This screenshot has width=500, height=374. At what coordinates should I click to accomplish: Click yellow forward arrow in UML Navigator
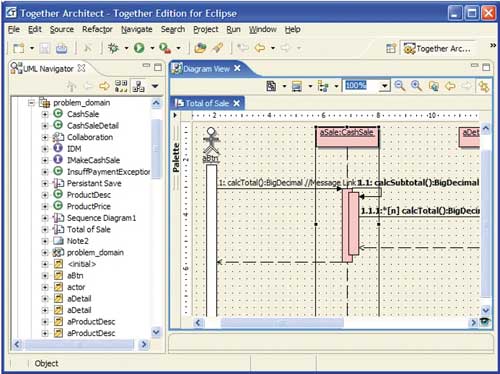[104, 86]
